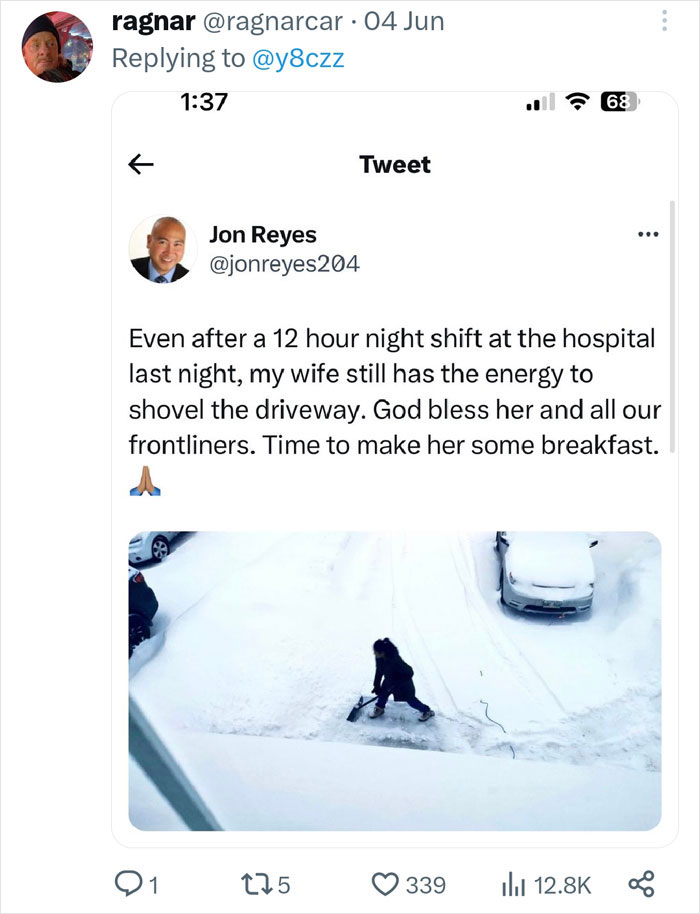Click the cellular signal strength icon

[x=537, y=104]
